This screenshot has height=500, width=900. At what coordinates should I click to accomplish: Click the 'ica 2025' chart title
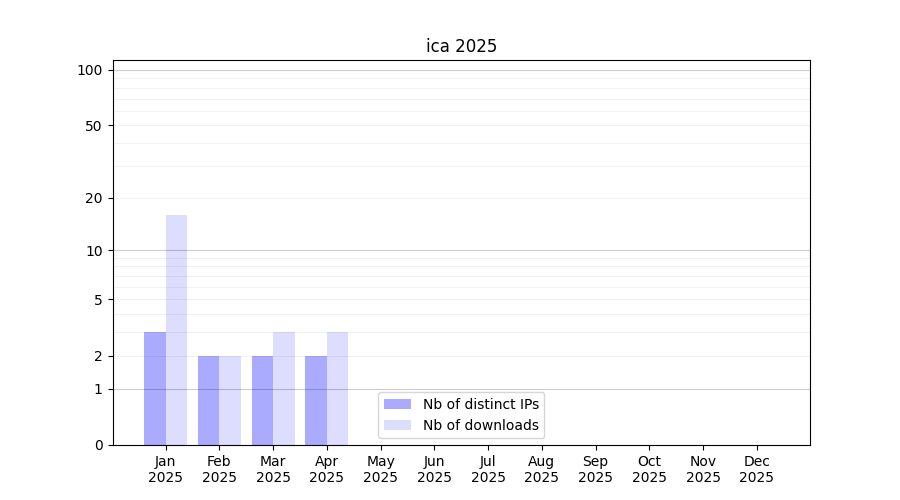click(461, 46)
